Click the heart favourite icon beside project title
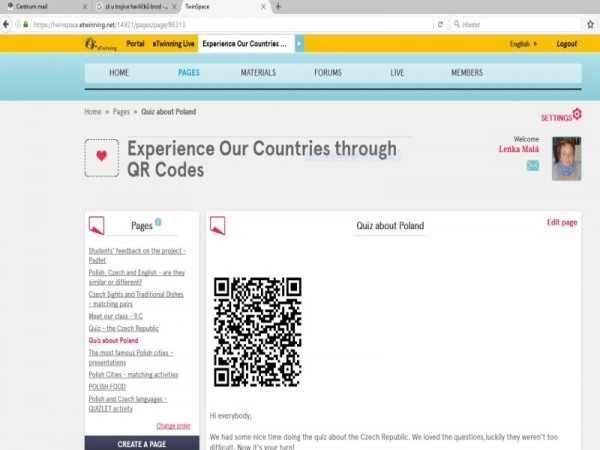Screen dimensions: 600x450 tap(101, 158)
